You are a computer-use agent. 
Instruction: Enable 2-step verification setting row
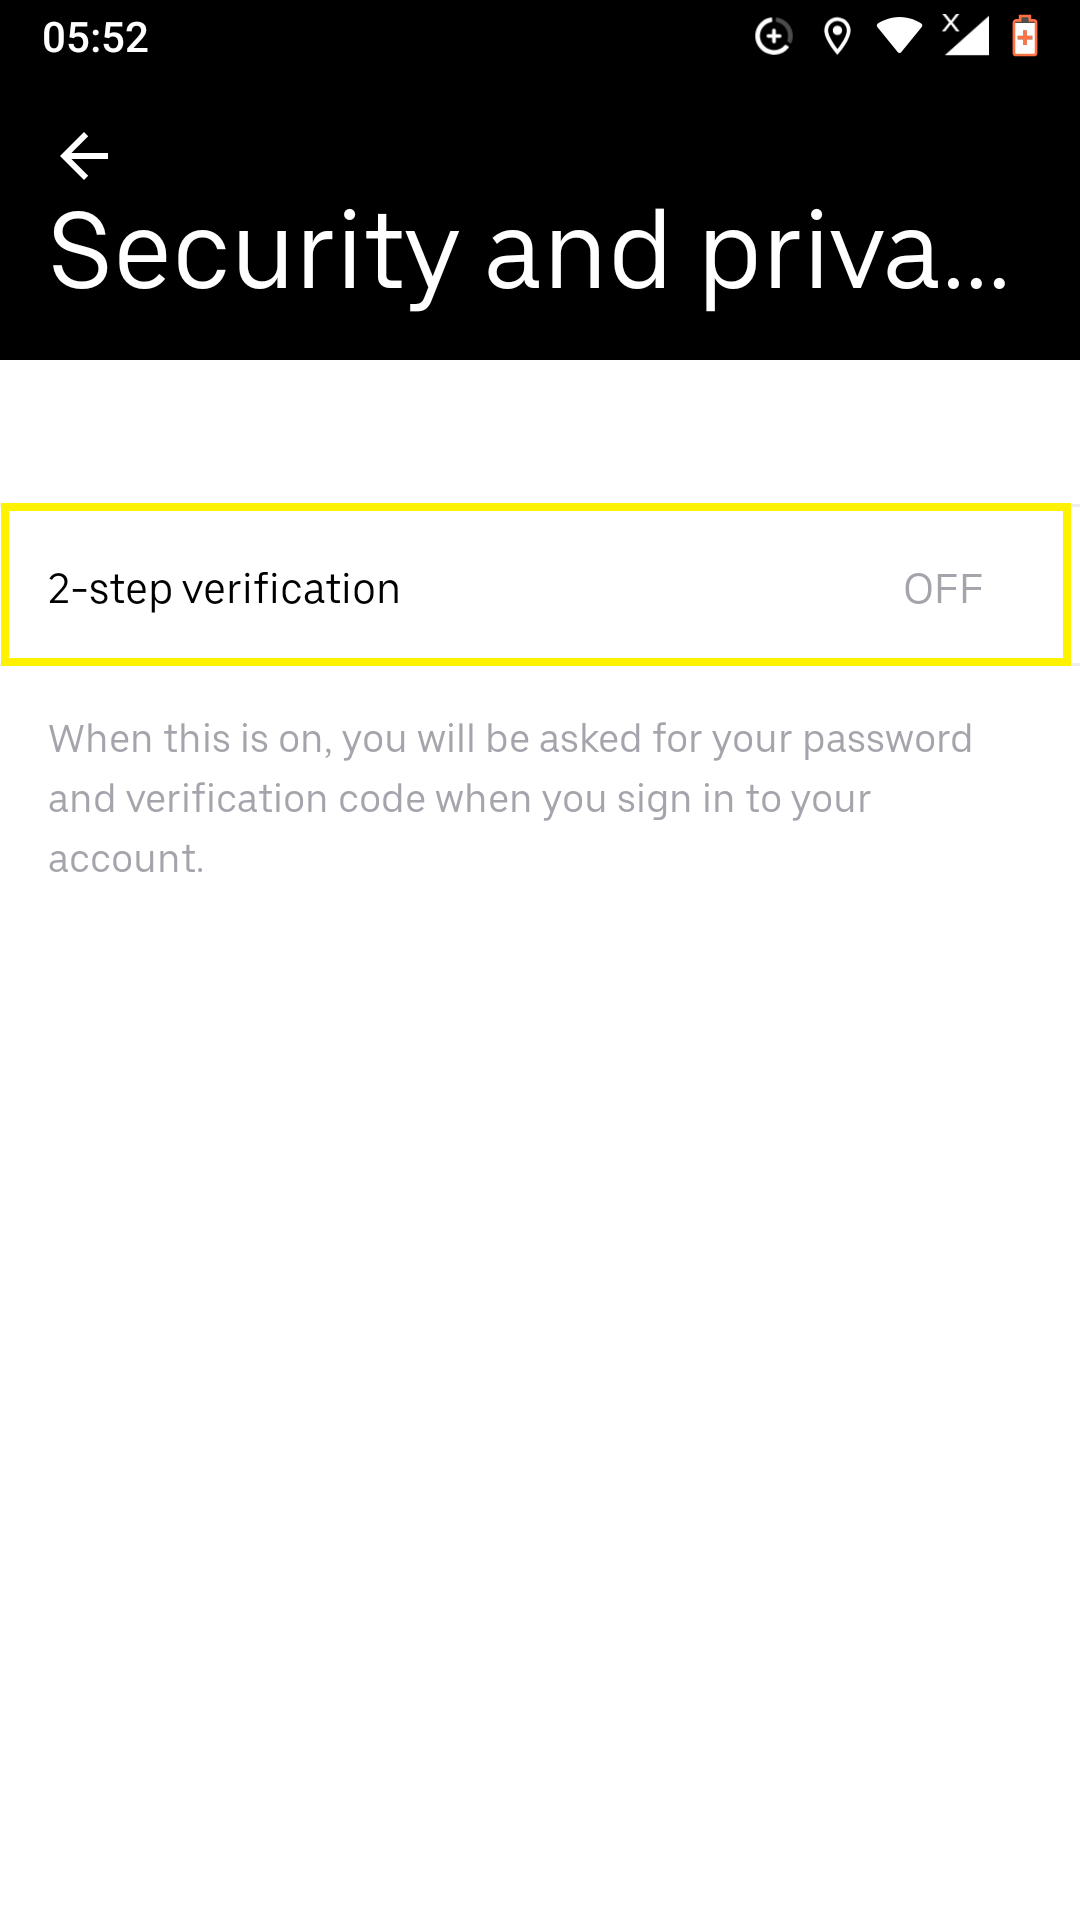click(x=536, y=586)
